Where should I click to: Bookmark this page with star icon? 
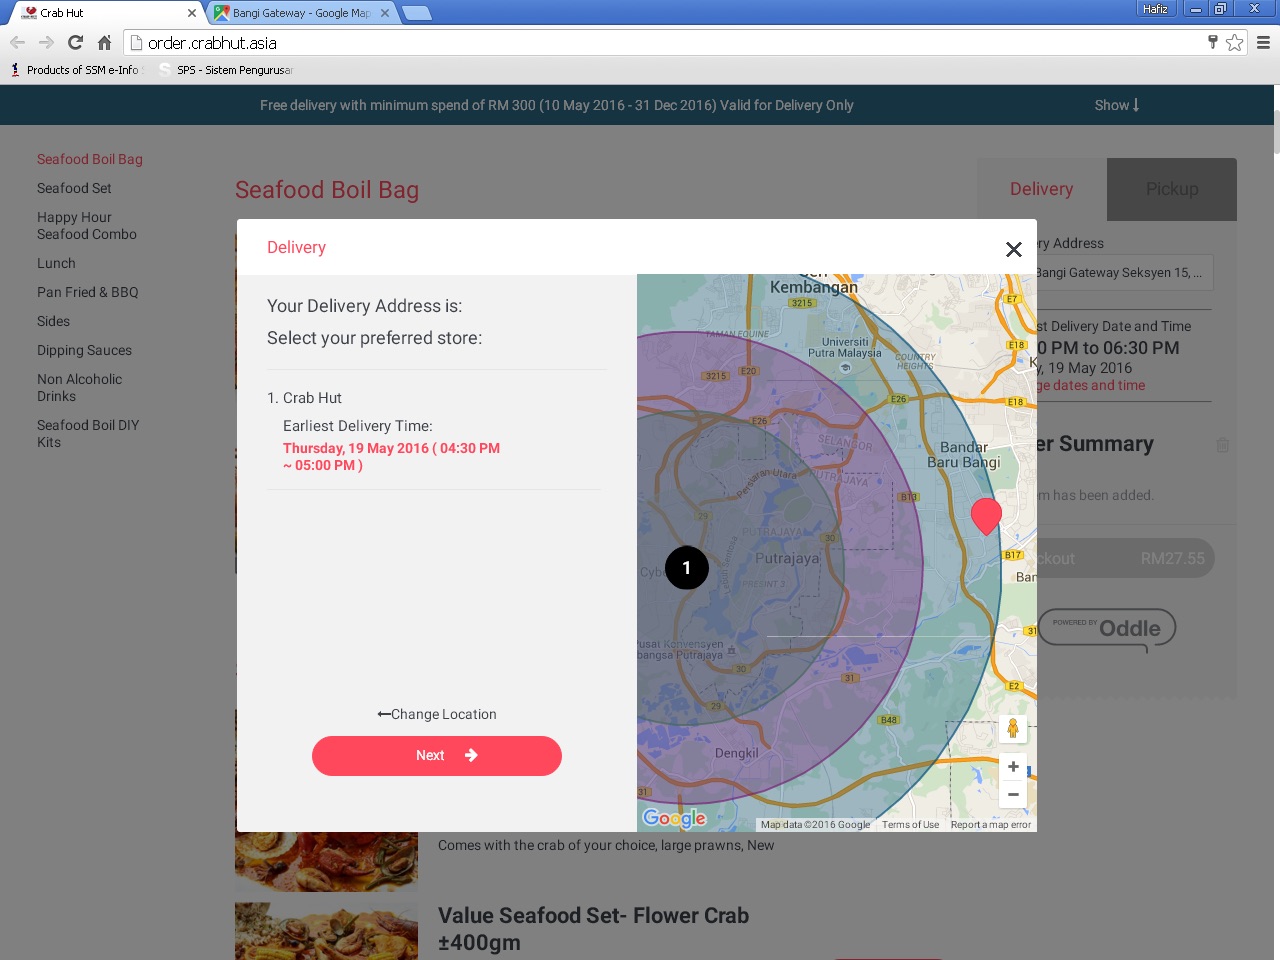coord(1235,42)
